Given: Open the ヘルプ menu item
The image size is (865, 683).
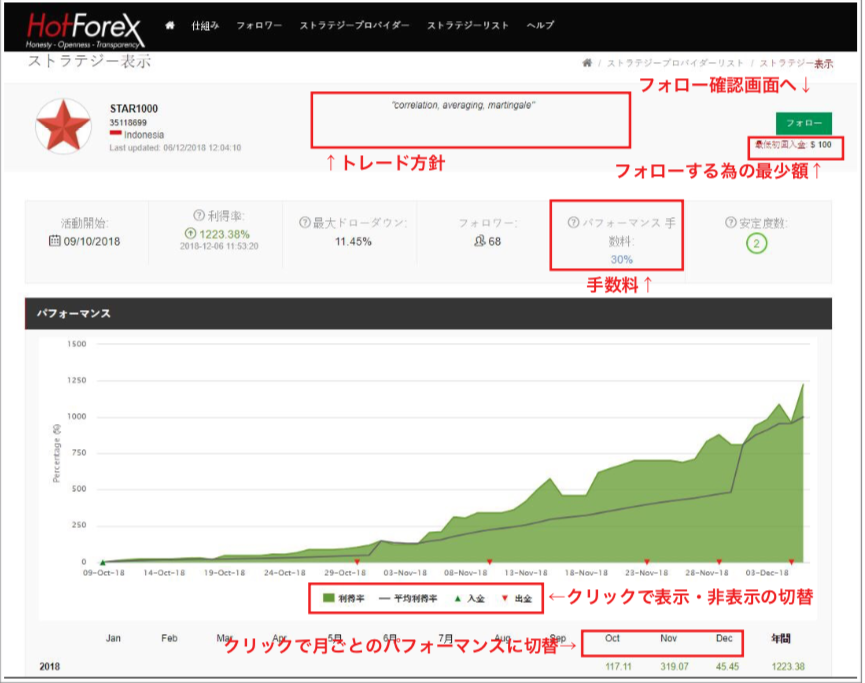Looking at the screenshot, I should [540, 25].
